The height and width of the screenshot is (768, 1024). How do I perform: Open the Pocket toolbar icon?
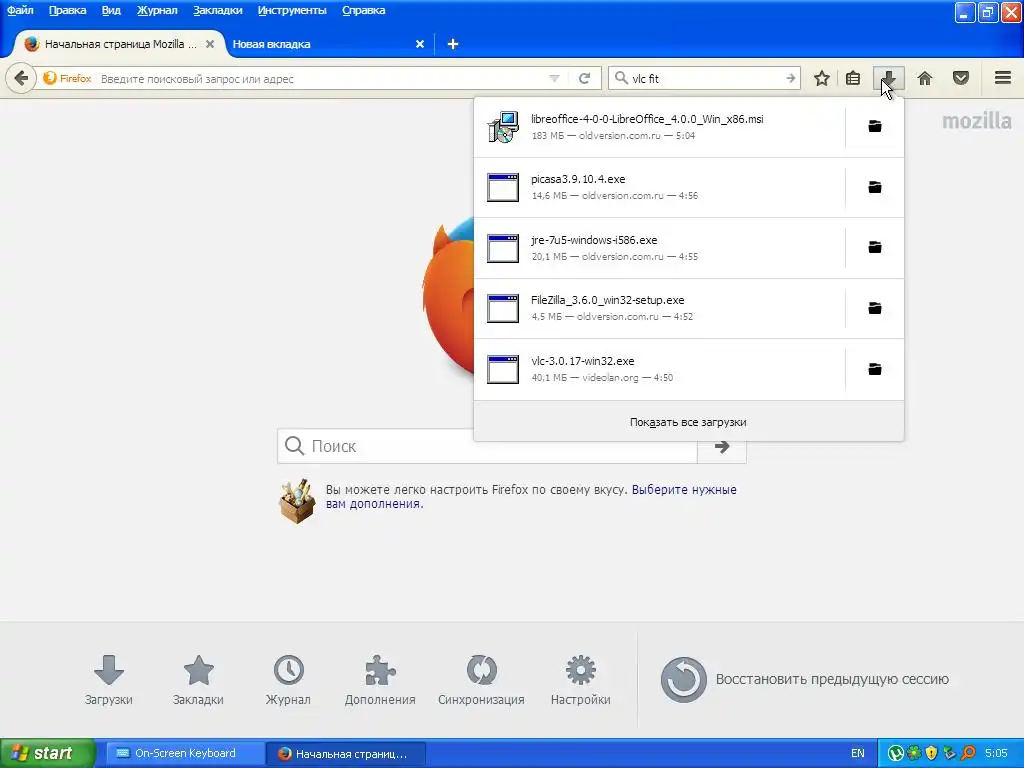[x=961, y=78]
